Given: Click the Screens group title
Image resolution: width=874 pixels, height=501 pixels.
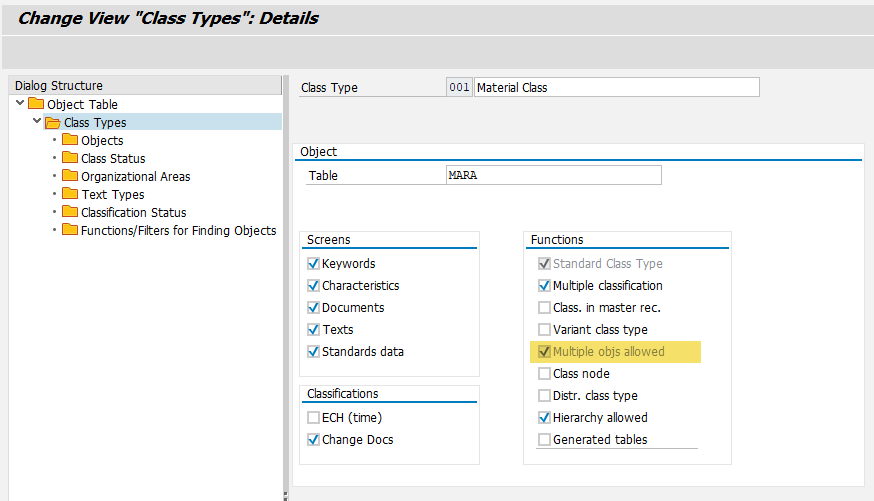Looking at the screenshot, I should pos(328,240).
